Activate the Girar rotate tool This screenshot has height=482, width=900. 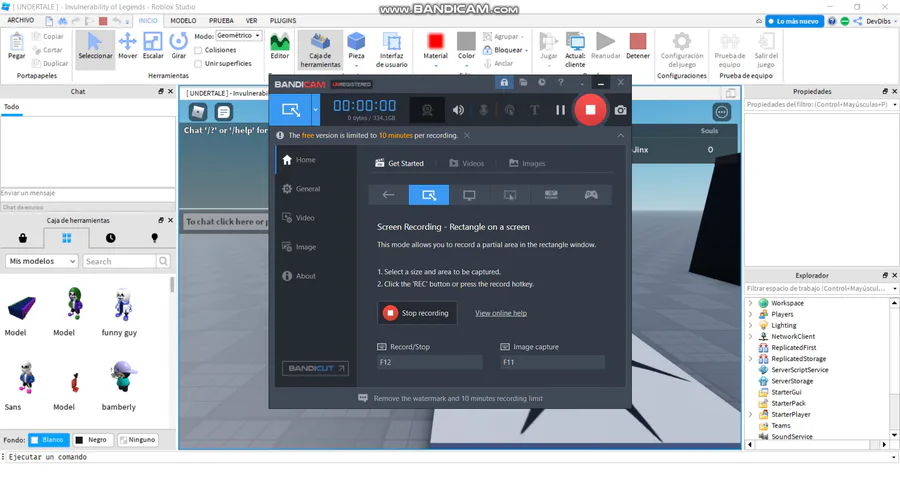(x=179, y=46)
